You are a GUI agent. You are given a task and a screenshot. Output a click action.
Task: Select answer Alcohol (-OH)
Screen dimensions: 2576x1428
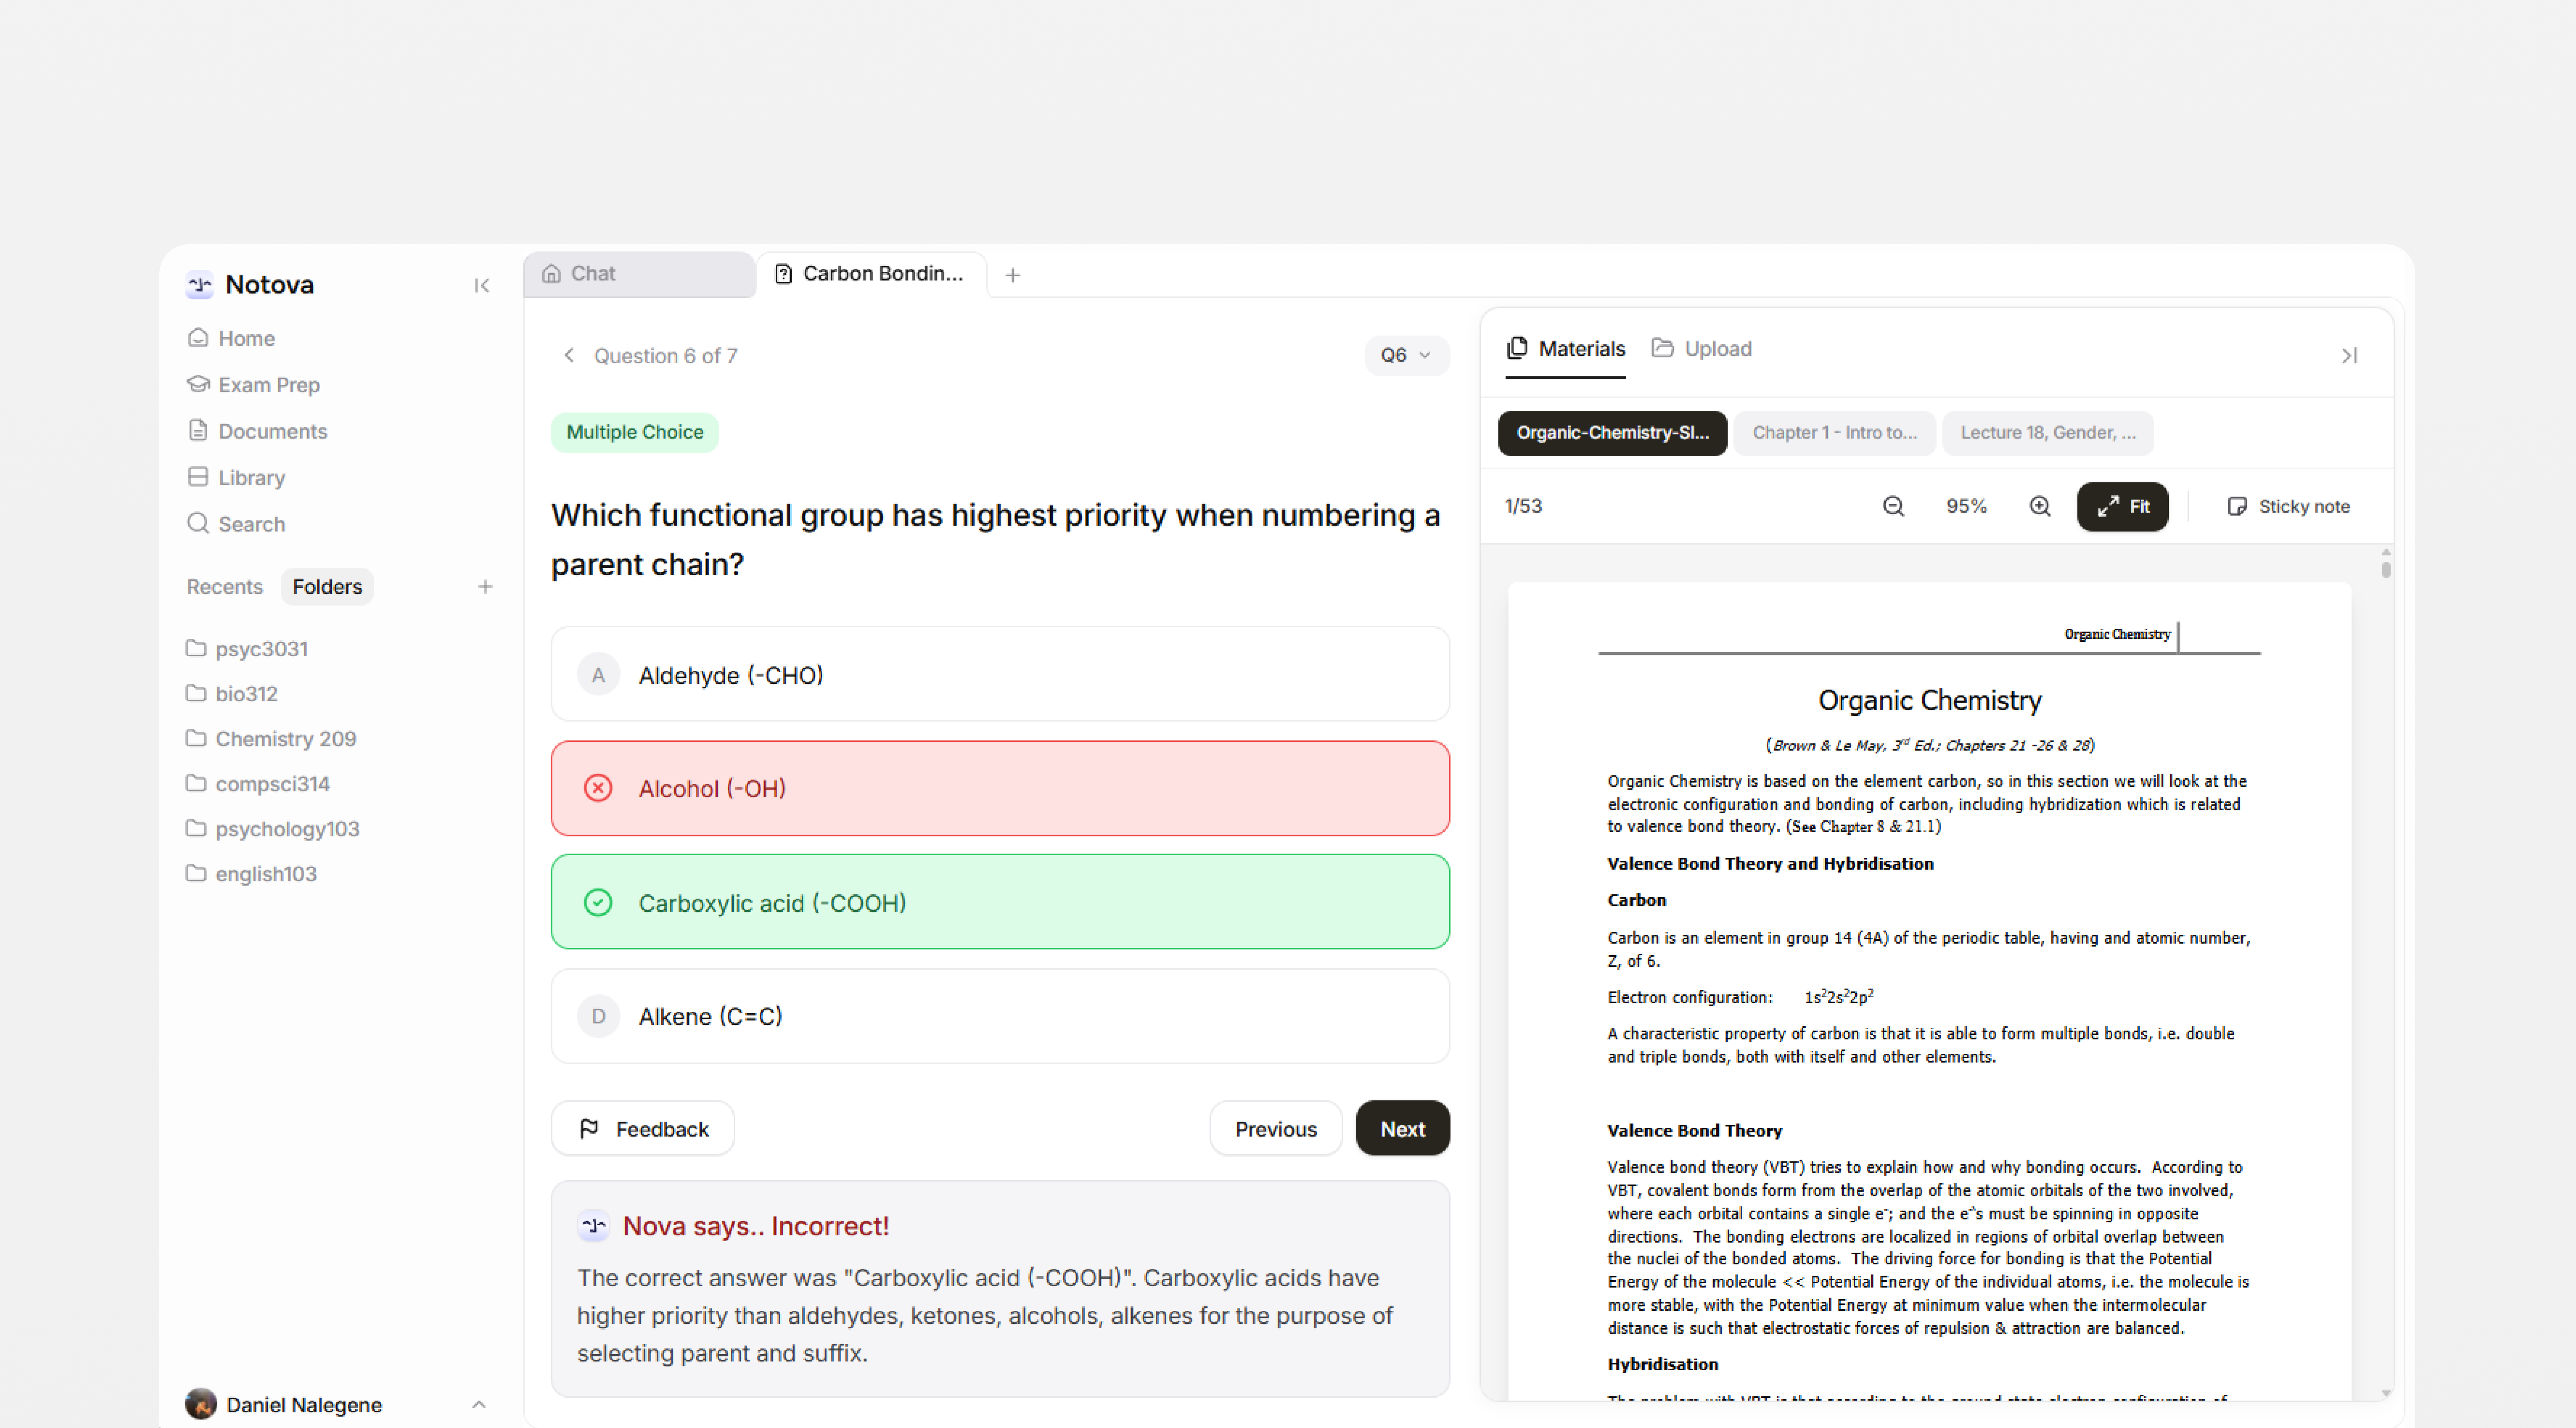[x=1000, y=789]
